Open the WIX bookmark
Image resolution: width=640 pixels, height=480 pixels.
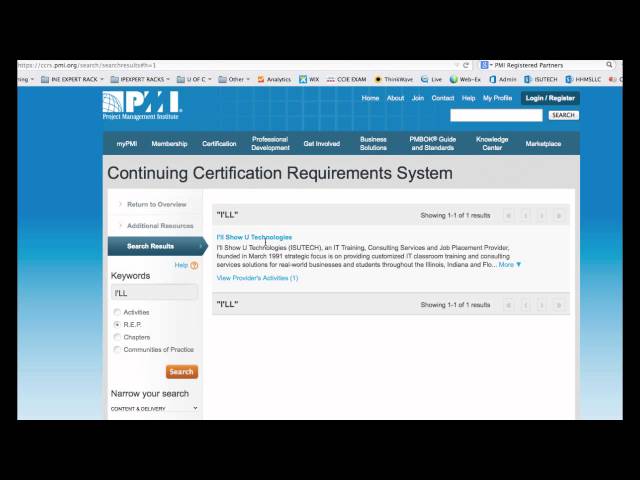[x=309, y=80]
